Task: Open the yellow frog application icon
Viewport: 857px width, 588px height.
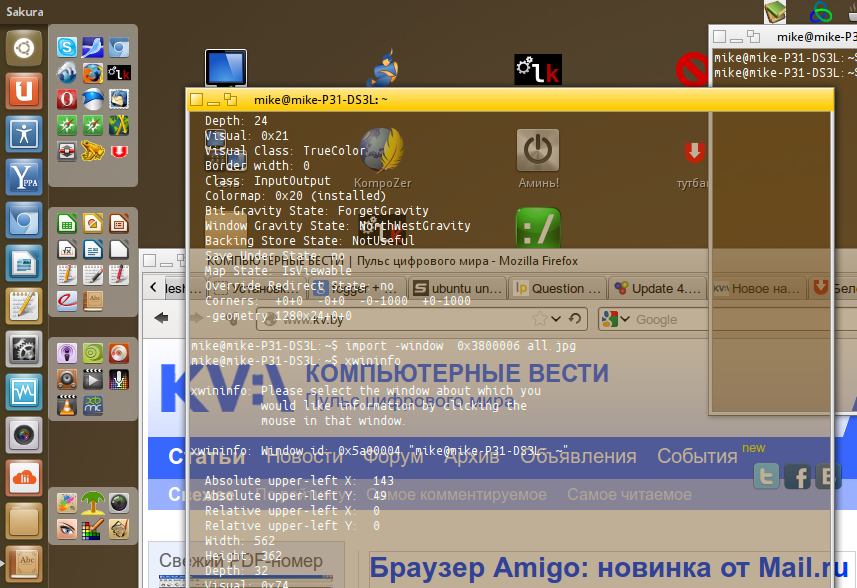Action: click(x=93, y=151)
